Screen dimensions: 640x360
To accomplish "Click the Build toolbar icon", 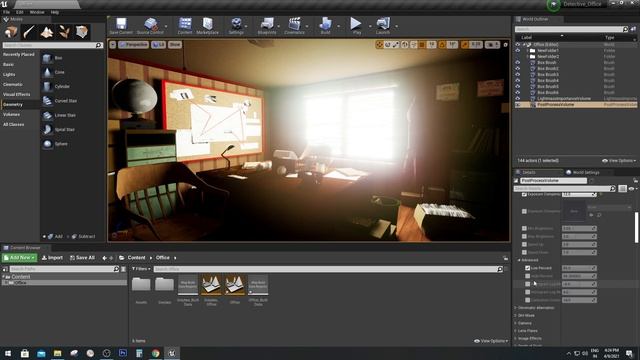I will pos(325,26).
